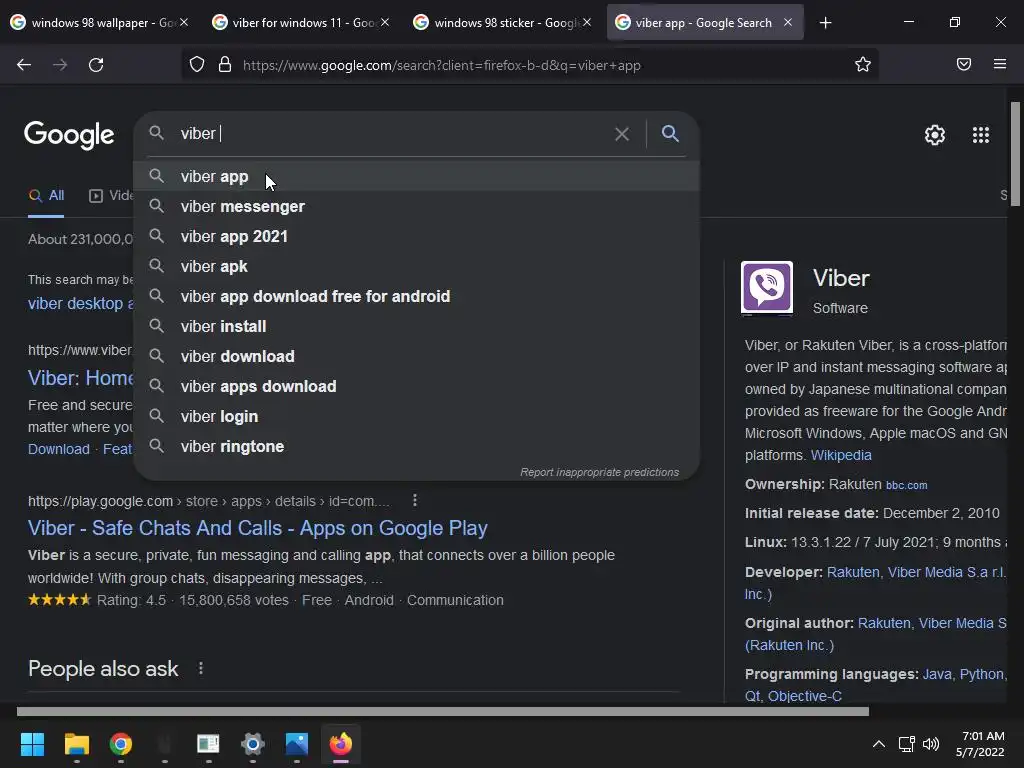The width and height of the screenshot is (1024, 768).
Task: Launch File Explorer from the taskbar
Action: click(x=76, y=744)
